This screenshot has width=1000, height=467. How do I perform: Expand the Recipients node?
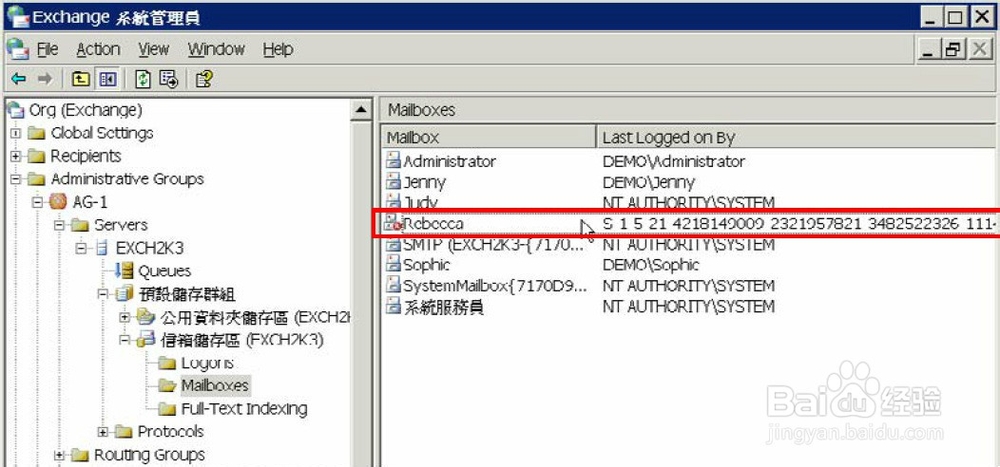15,156
